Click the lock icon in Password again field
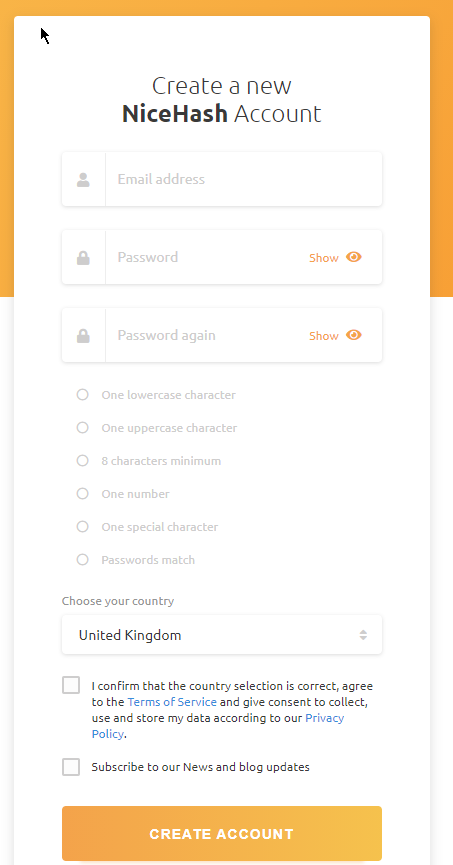The width and height of the screenshot is (453, 865). pyautogui.click(x=83, y=336)
